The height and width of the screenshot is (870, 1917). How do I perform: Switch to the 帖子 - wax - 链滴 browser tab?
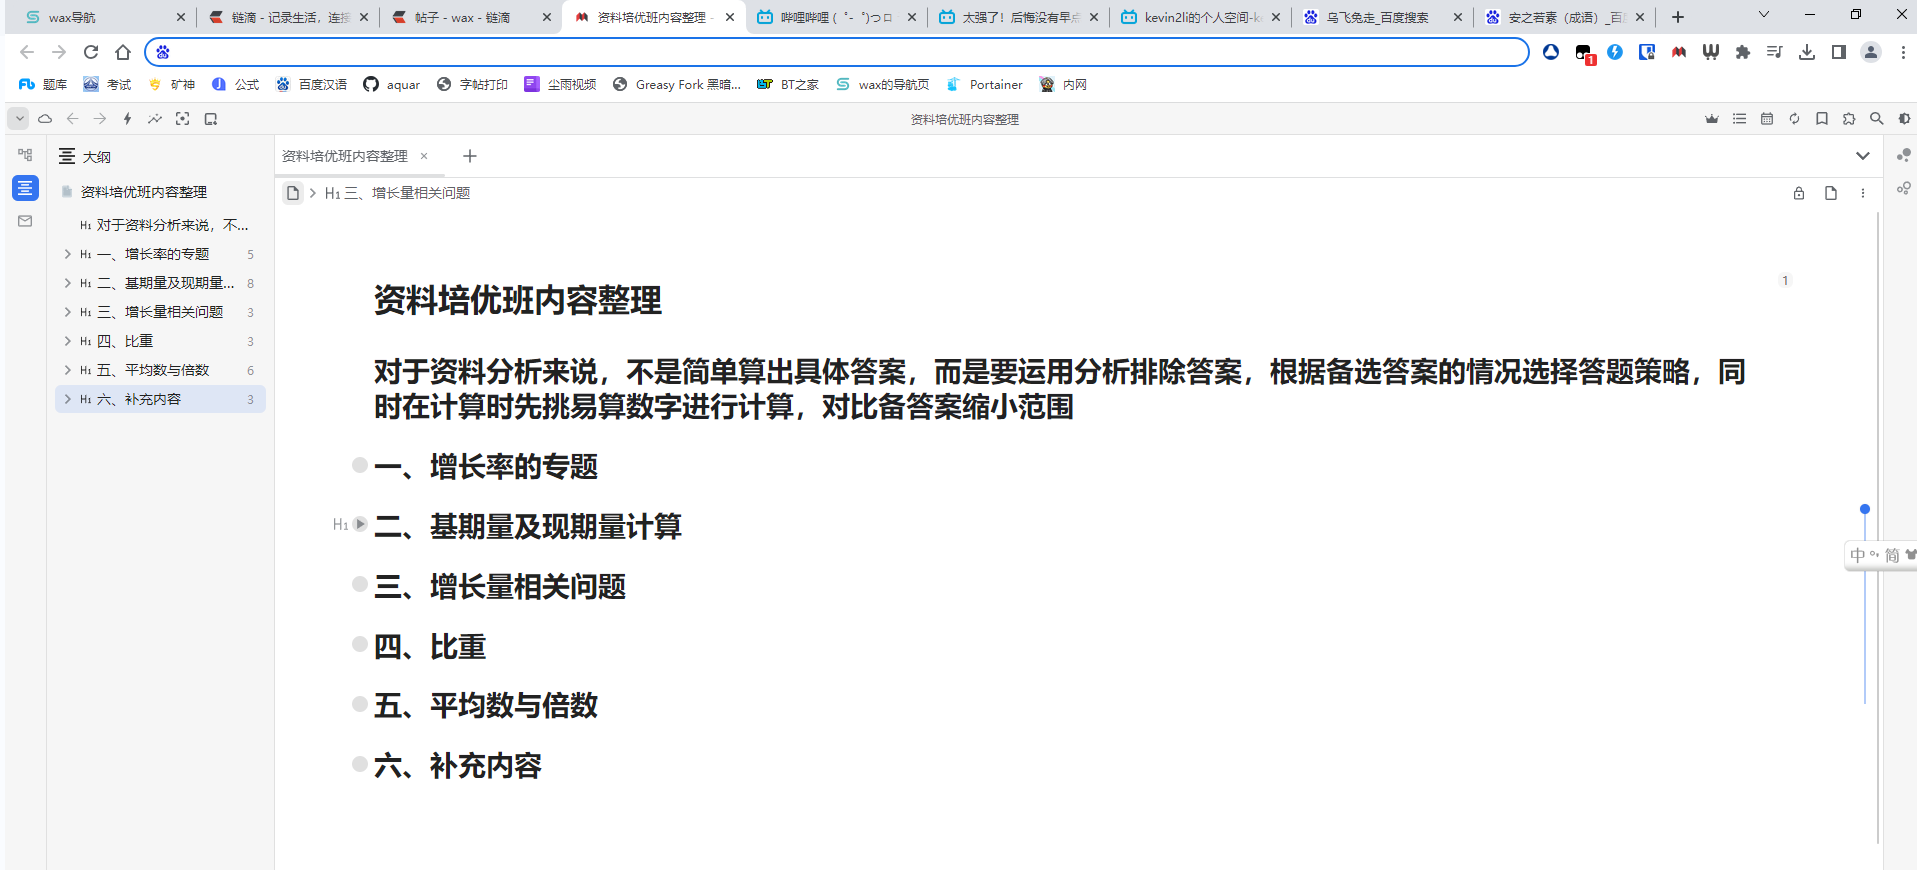click(x=472, y=17)
